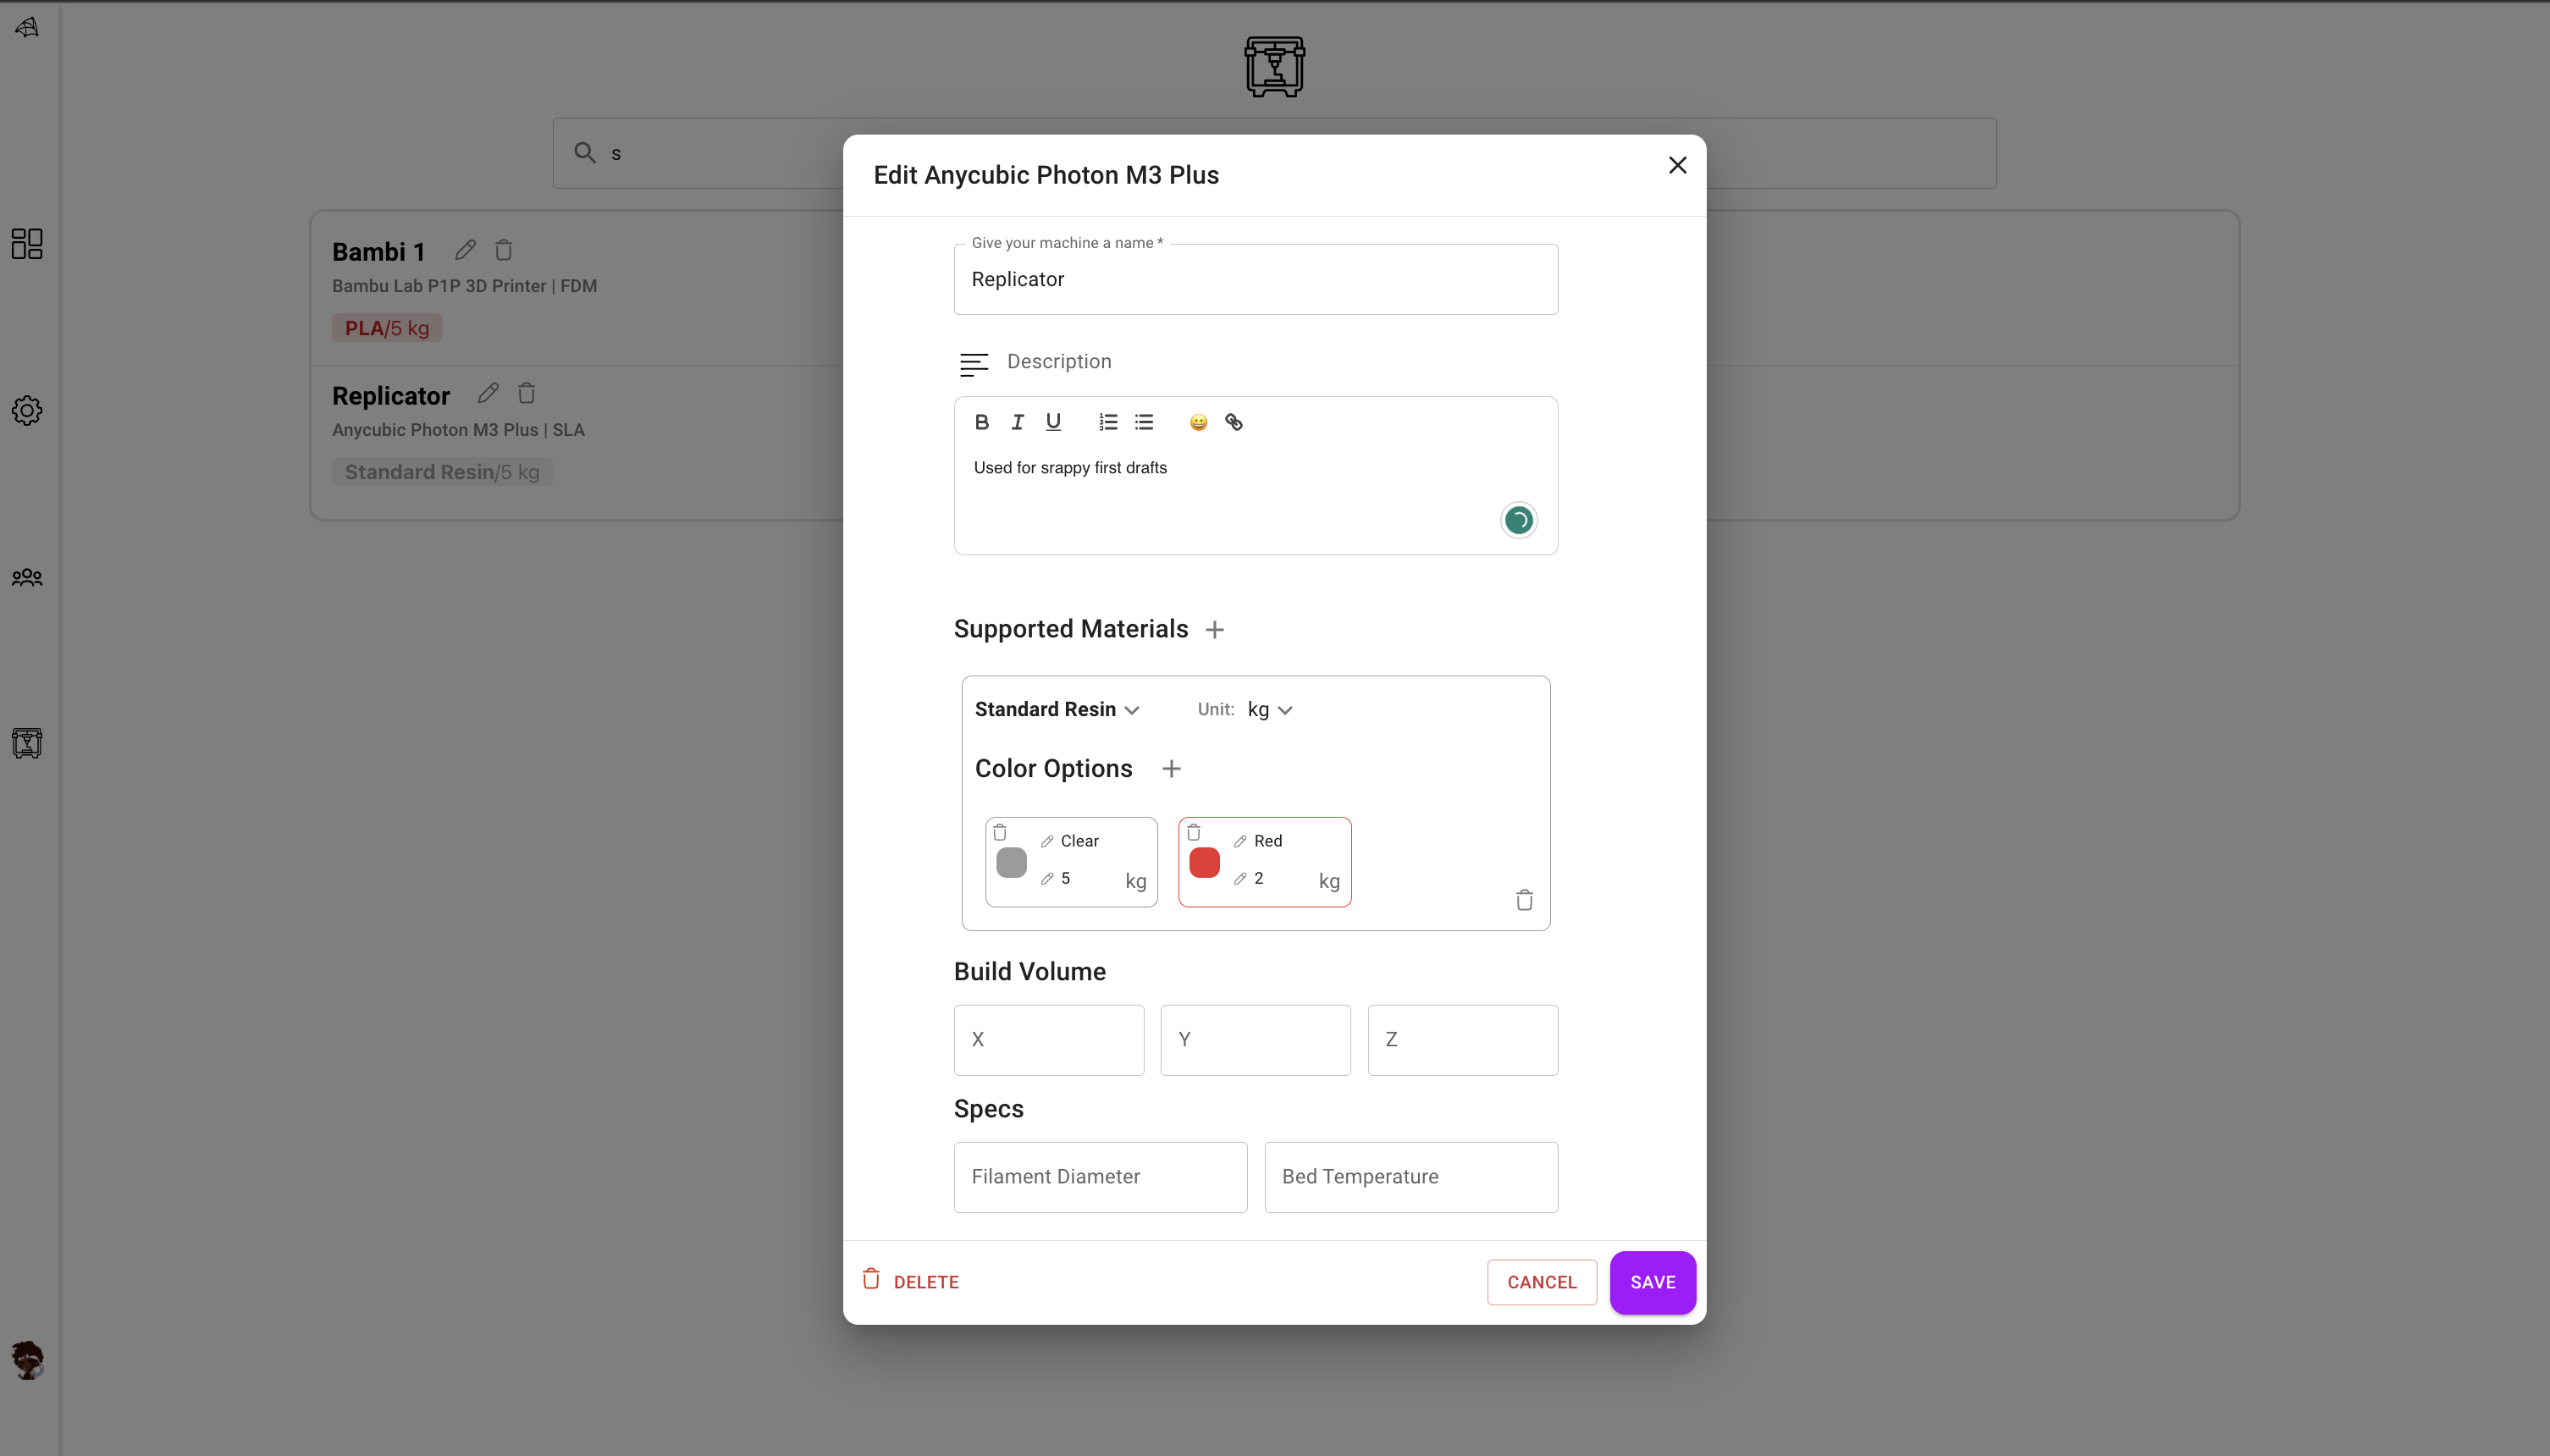Viewport: 2550px width, 1456px height.
Task: Toggle underline formatting in the description editor
Action: click(1053, 422)
